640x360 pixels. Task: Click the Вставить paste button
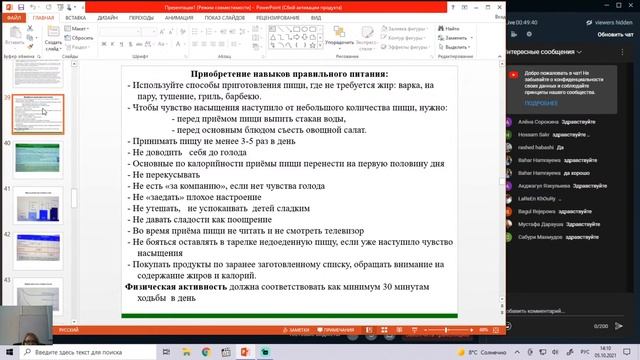point(15,36)
